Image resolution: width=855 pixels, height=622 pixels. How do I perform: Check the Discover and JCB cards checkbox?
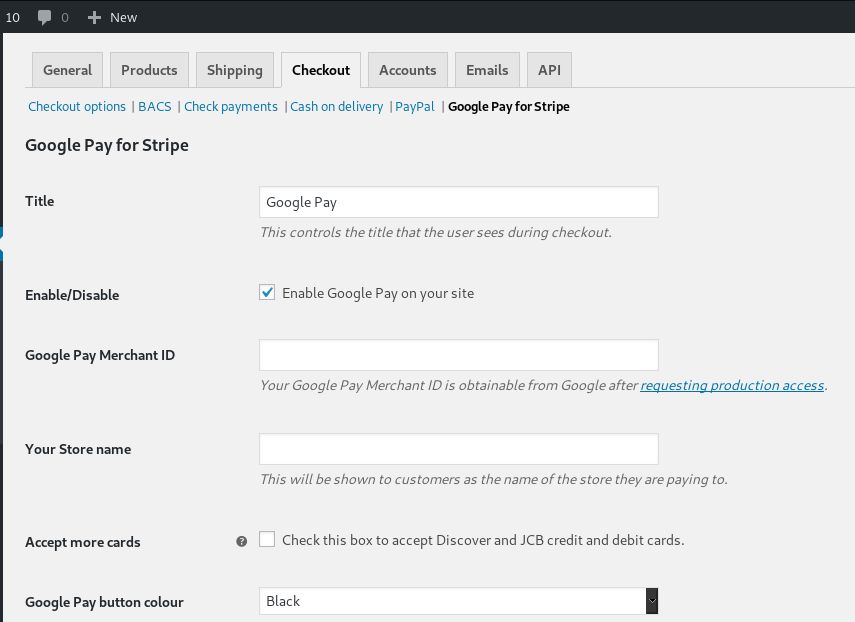click(x=267, y=540)
